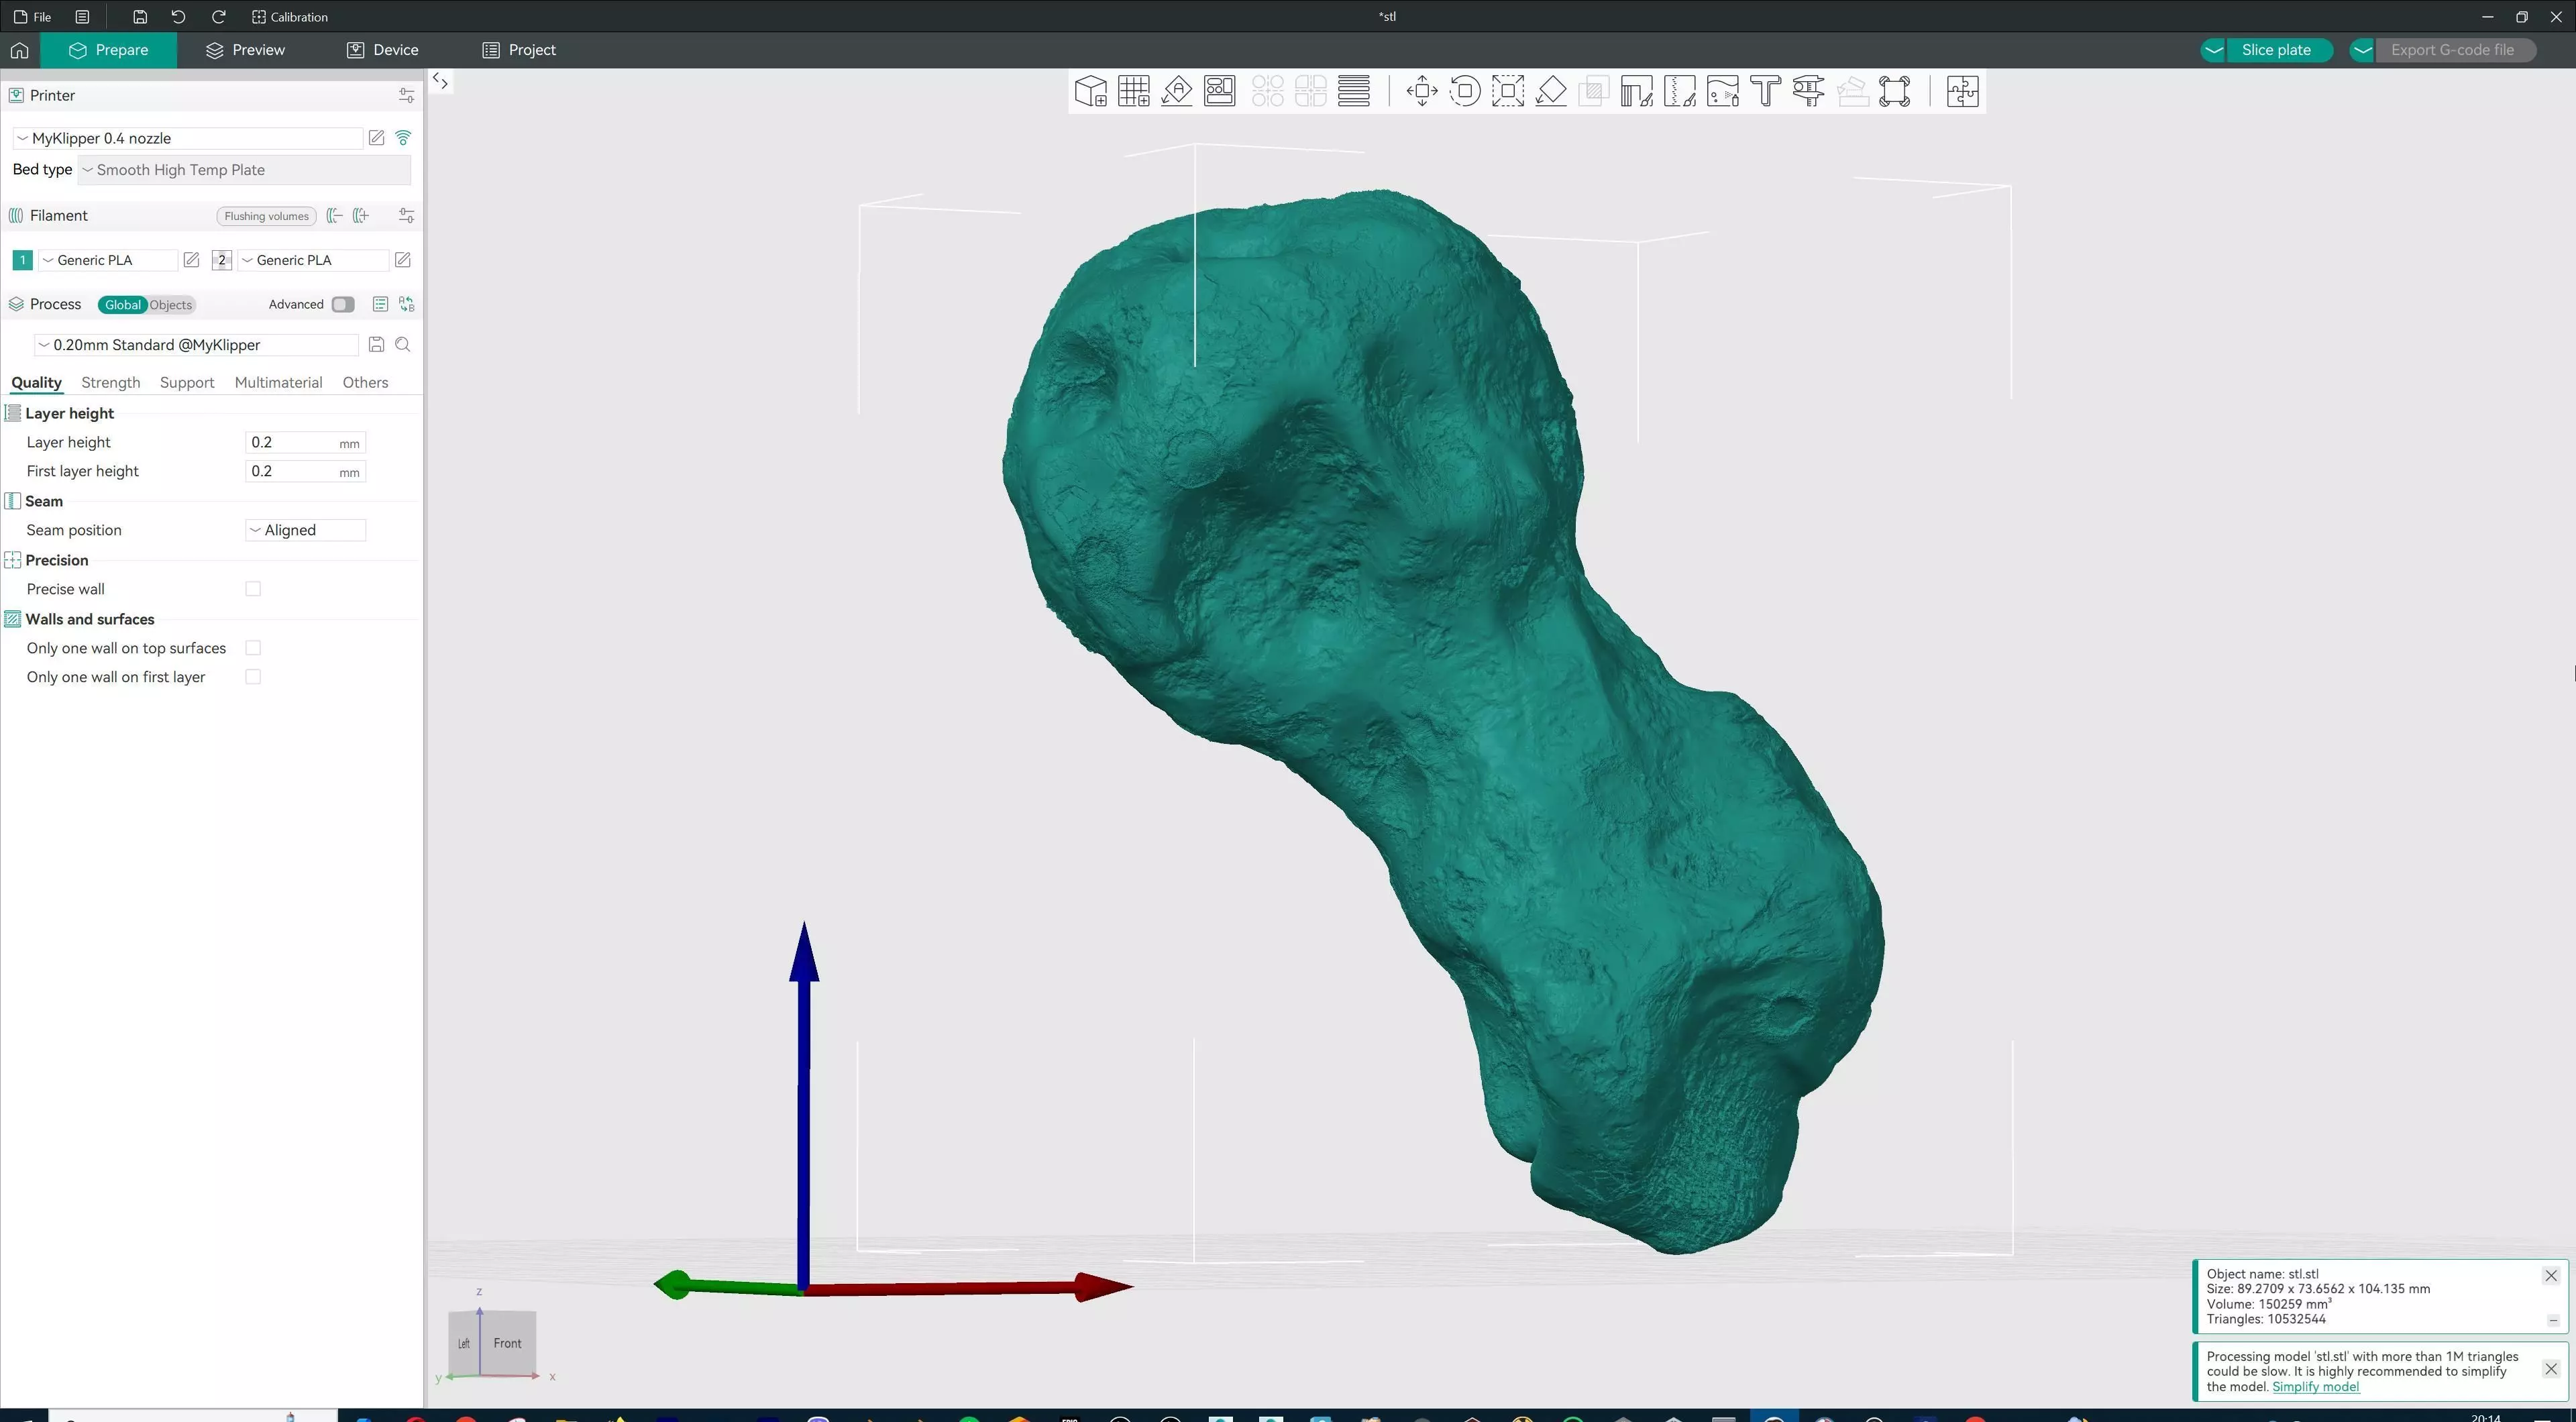Viewport: 2576px width, 1422px height.
Task: Select the Move tool
Action: click(x=1422, y=91)
